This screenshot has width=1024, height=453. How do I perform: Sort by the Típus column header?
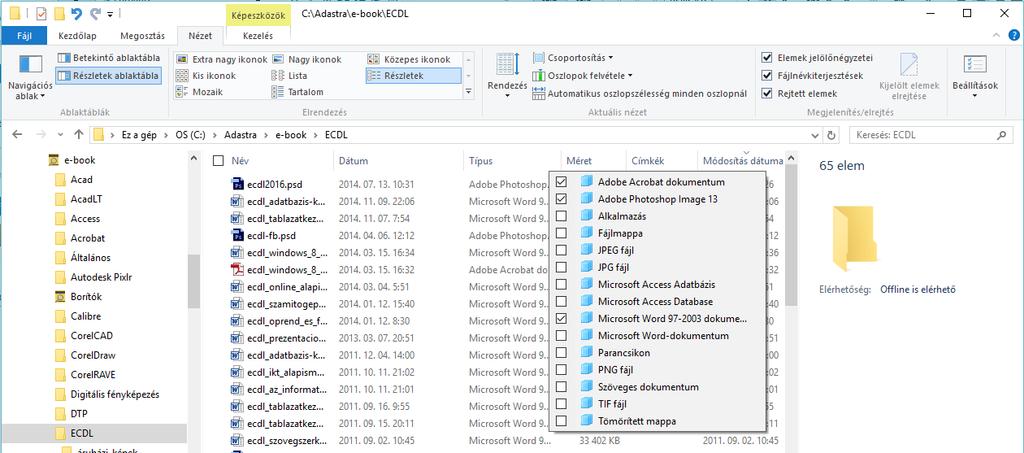(x=481, y=161)
